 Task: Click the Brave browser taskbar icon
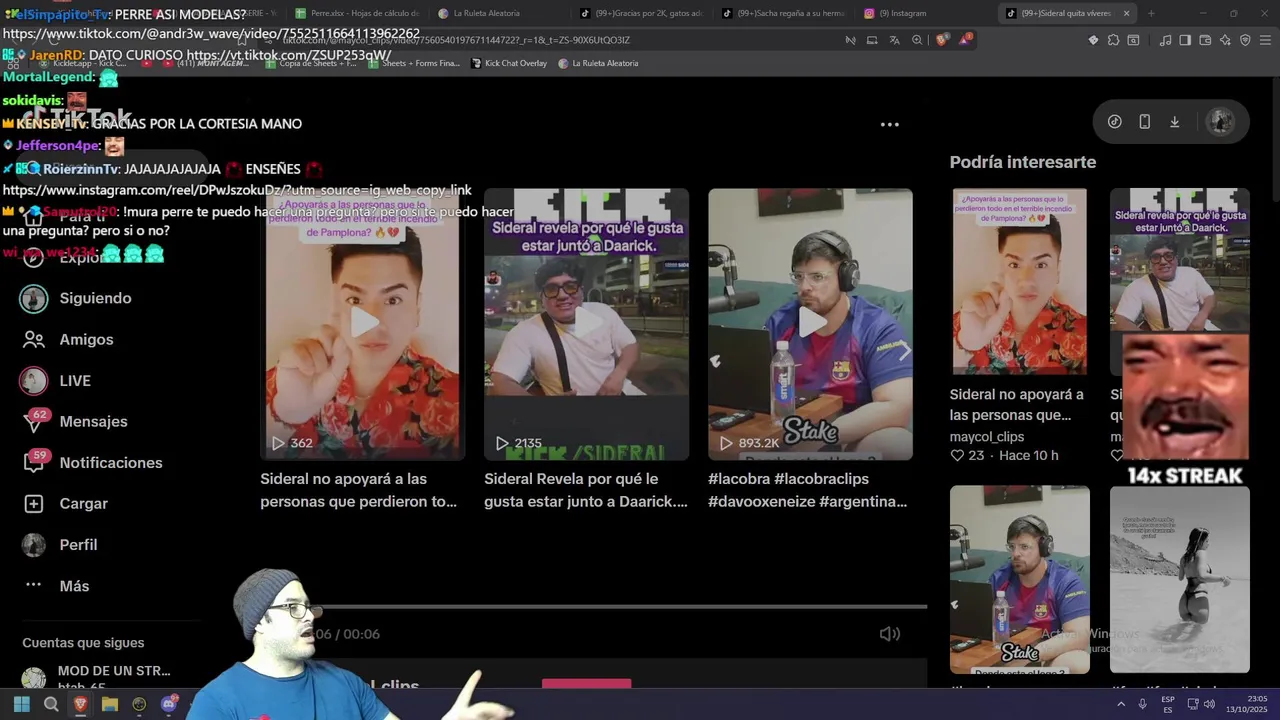point(80,704)
